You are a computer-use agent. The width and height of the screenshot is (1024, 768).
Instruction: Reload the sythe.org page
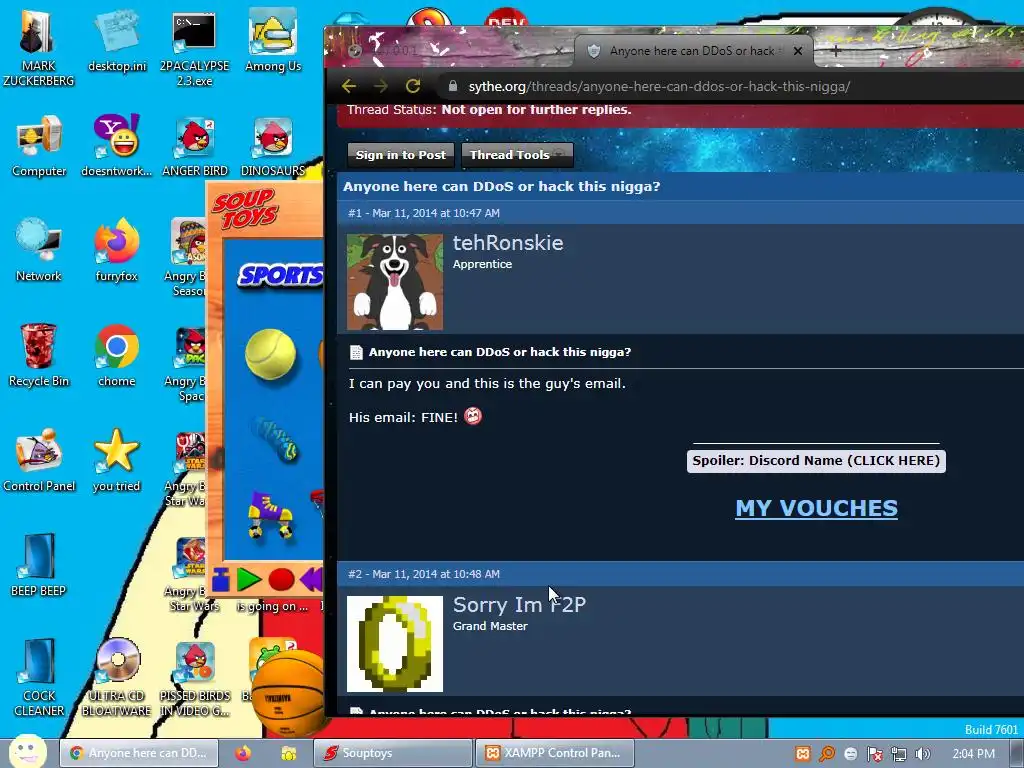coord(413,86)
